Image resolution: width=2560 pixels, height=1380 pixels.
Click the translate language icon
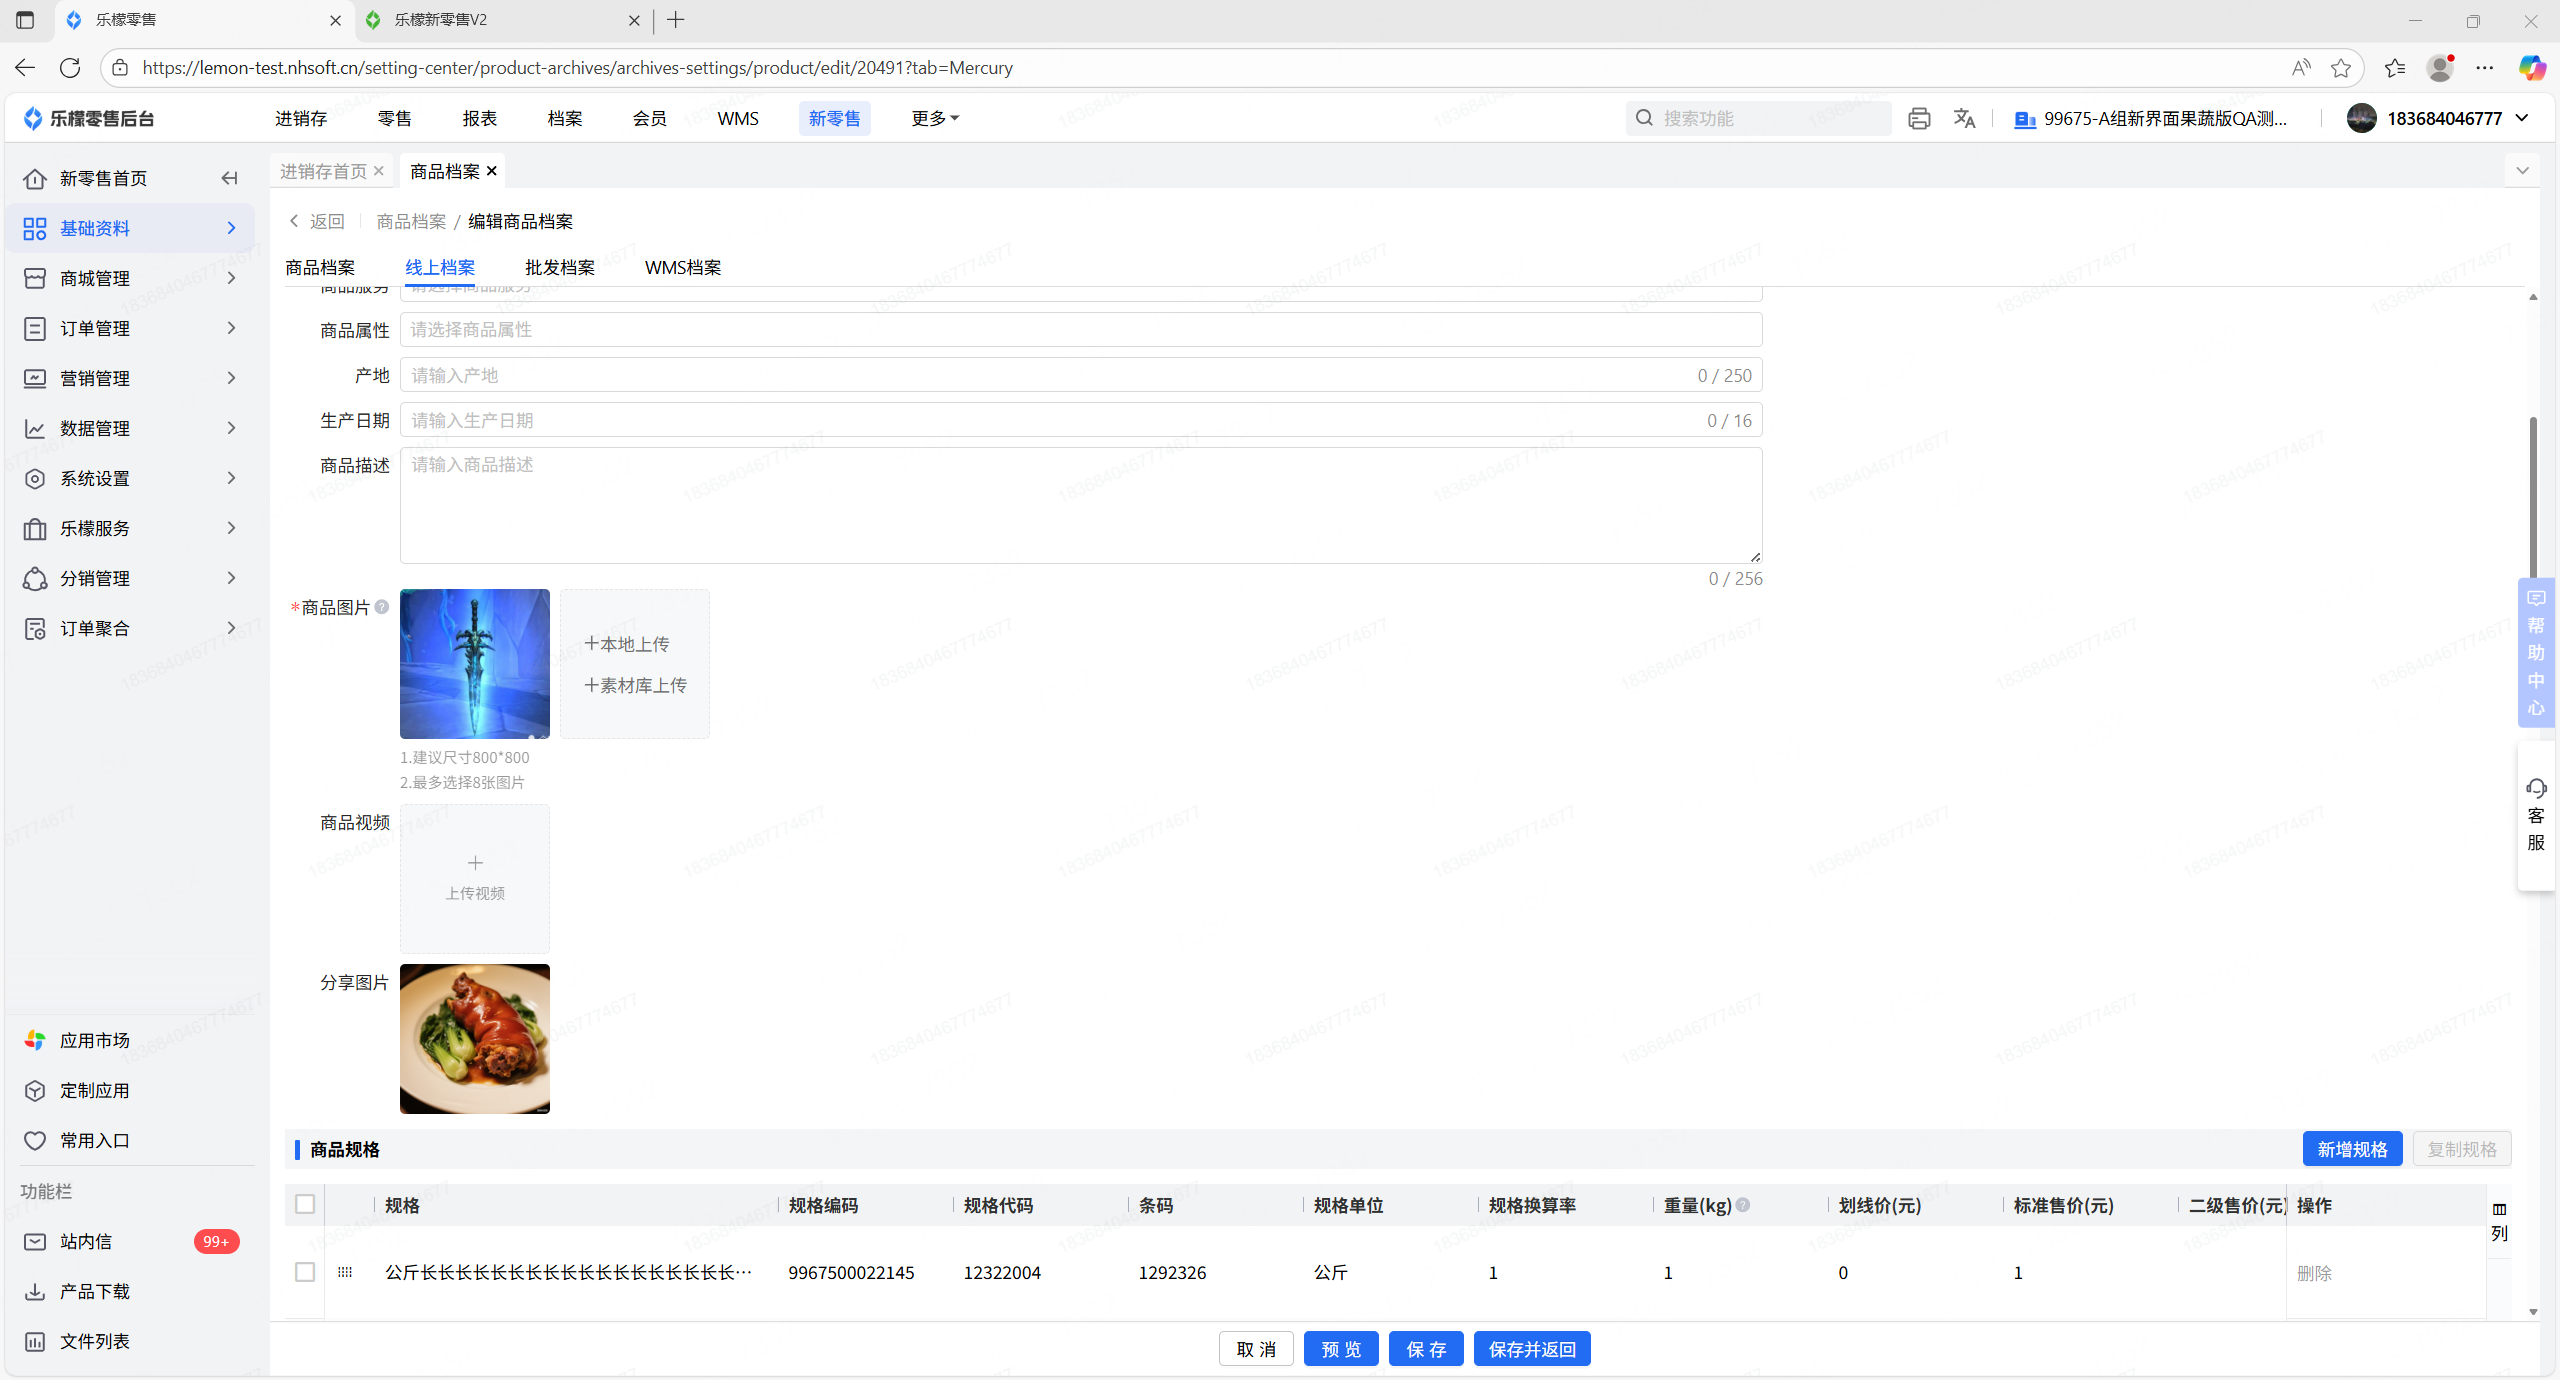point(1964,118)
